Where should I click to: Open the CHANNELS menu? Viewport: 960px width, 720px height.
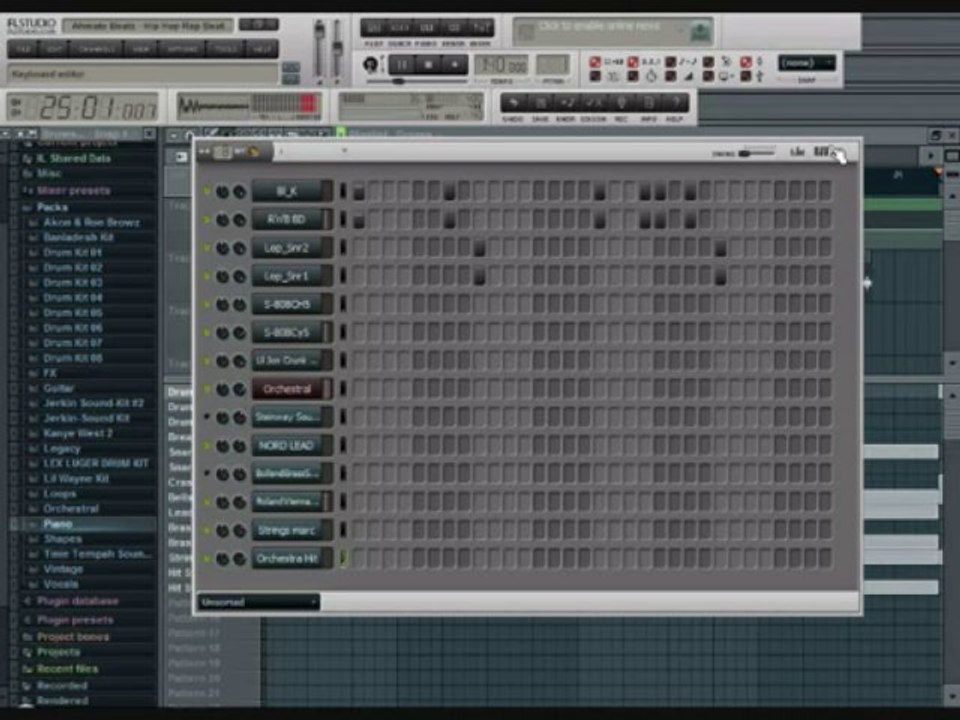96,48
